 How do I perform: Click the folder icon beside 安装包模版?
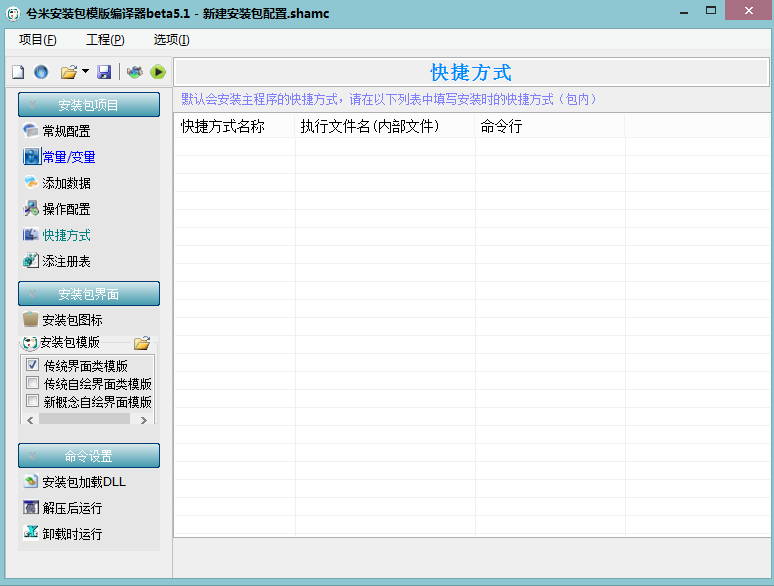[142, 343]
